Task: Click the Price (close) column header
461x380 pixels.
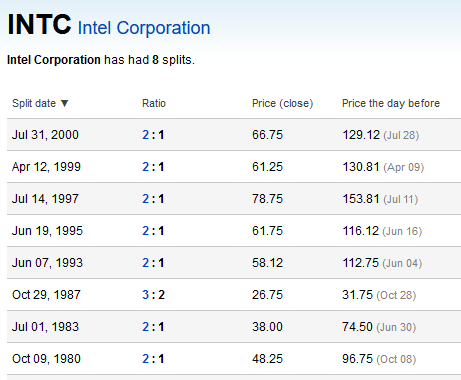Action: 283,103
